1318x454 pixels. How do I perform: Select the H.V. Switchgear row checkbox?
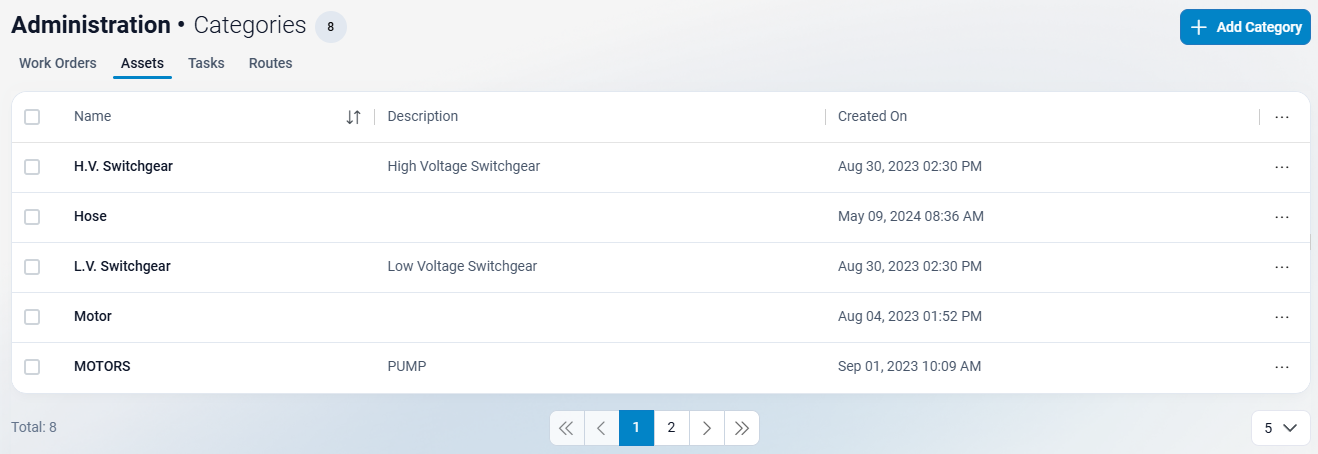click(32, 167)
